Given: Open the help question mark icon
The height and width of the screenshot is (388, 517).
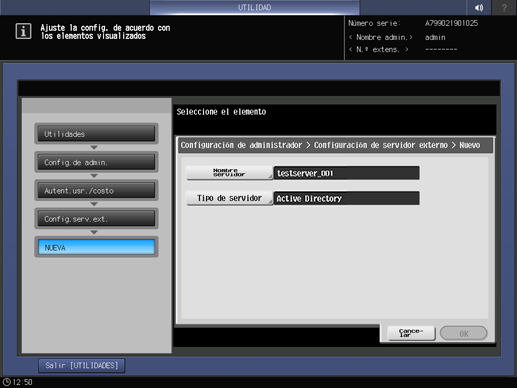Looking at the screenshot, I should [504, 7].
